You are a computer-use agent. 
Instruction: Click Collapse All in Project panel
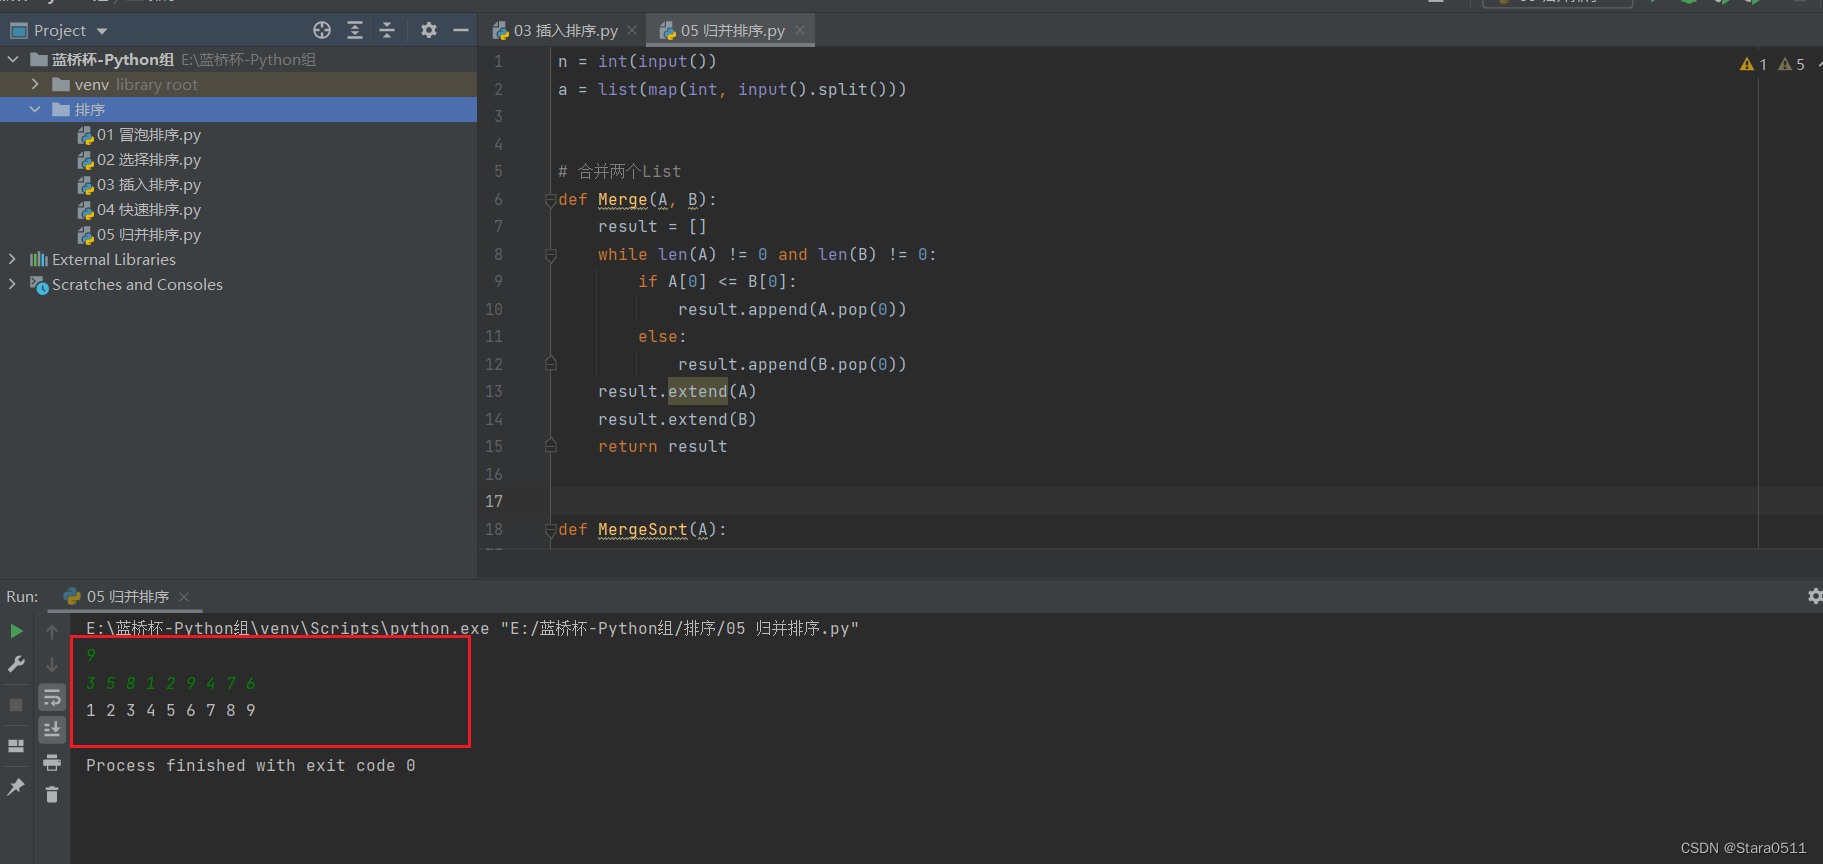387,30
